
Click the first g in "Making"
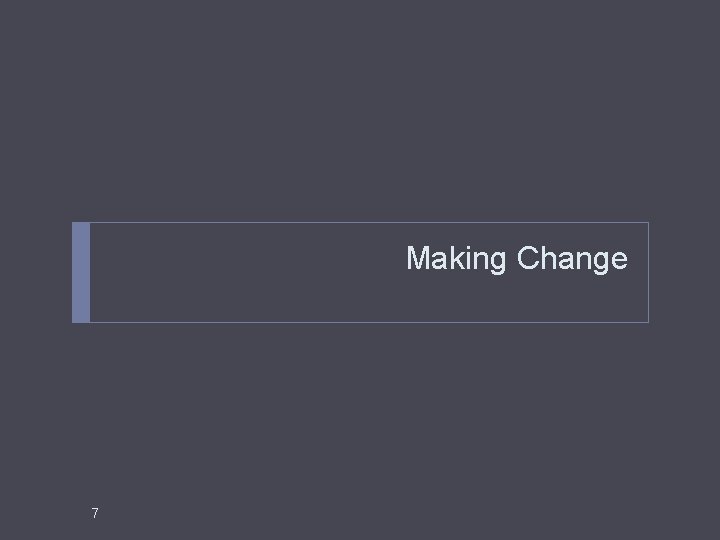[497, 263]
